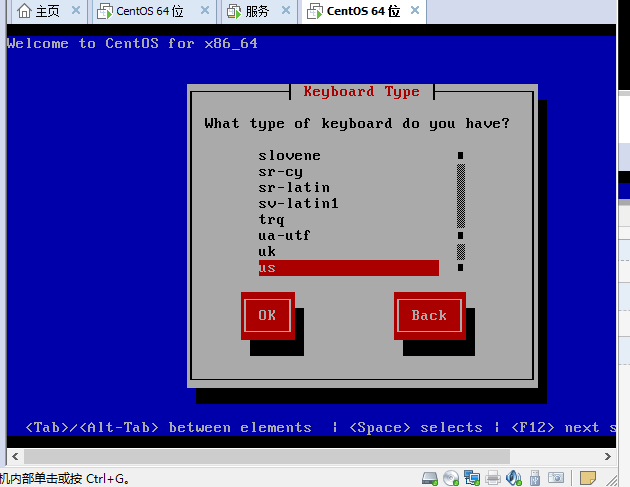Viewport: 630px width, 487px height.
Task: Select the sr-cy keyboard type
Action: (x=348, y=172)
